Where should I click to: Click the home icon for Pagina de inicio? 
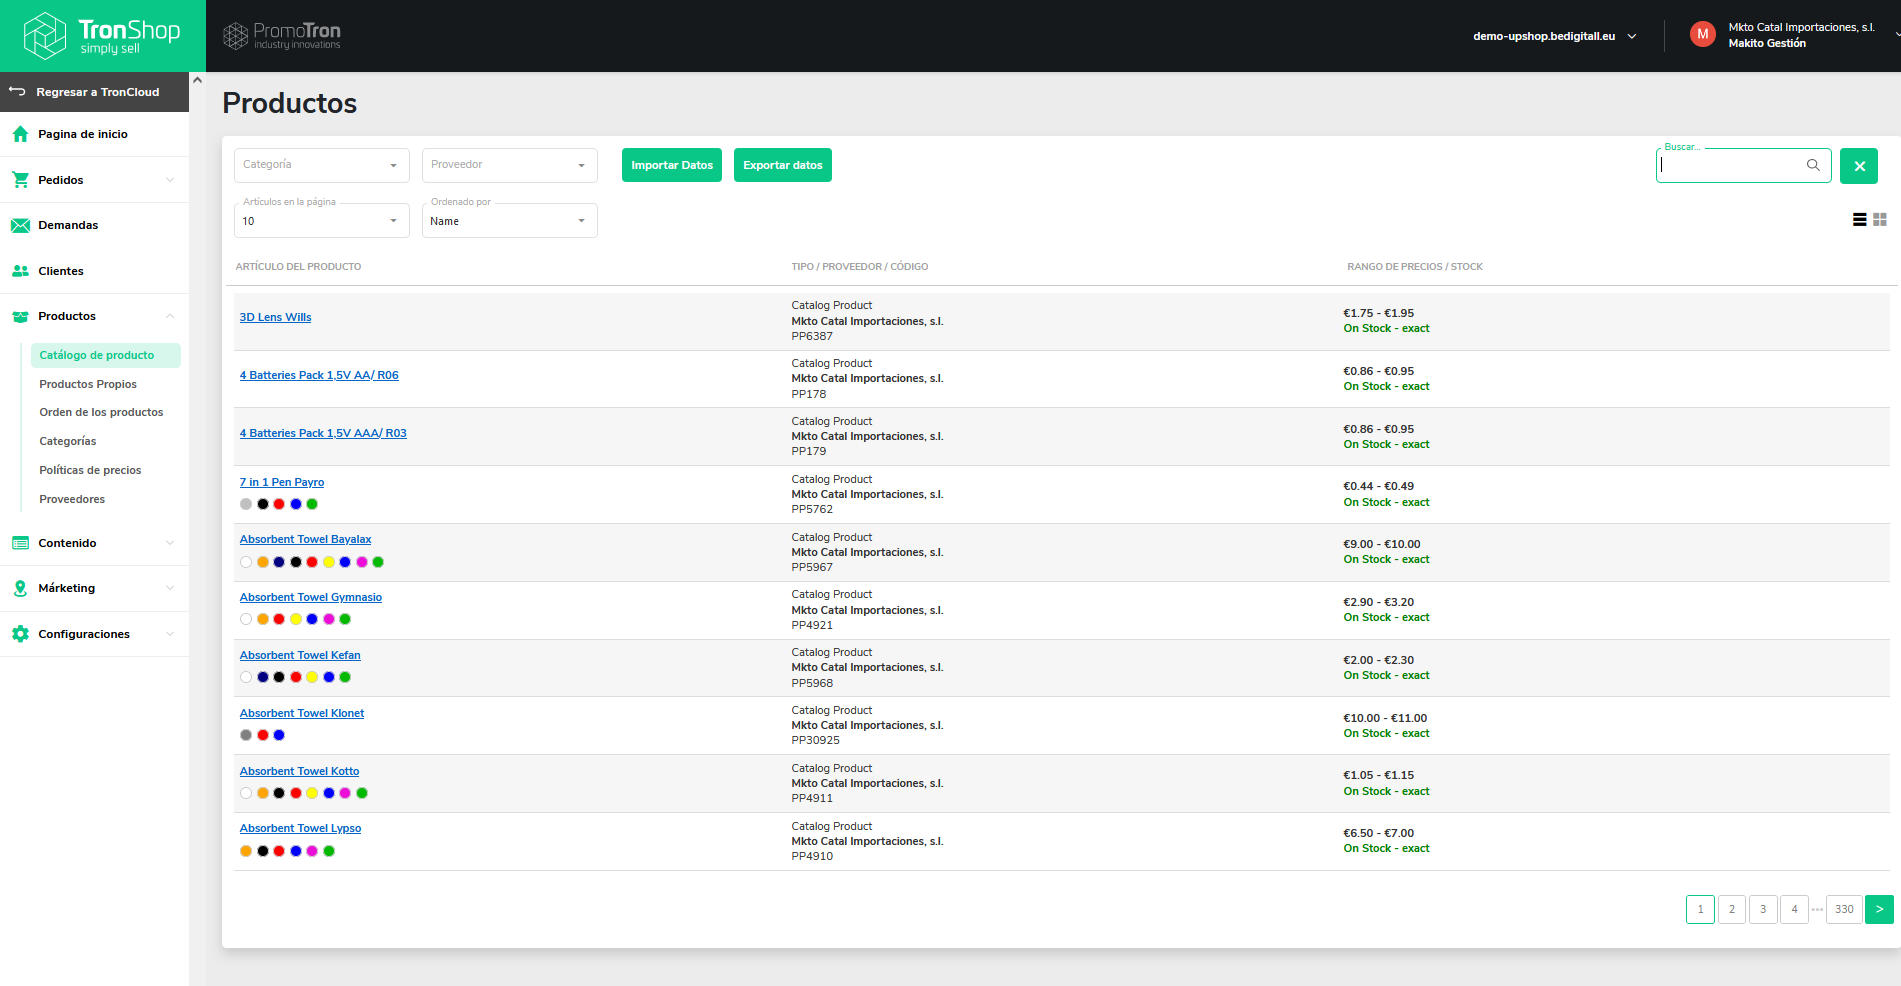20,134
